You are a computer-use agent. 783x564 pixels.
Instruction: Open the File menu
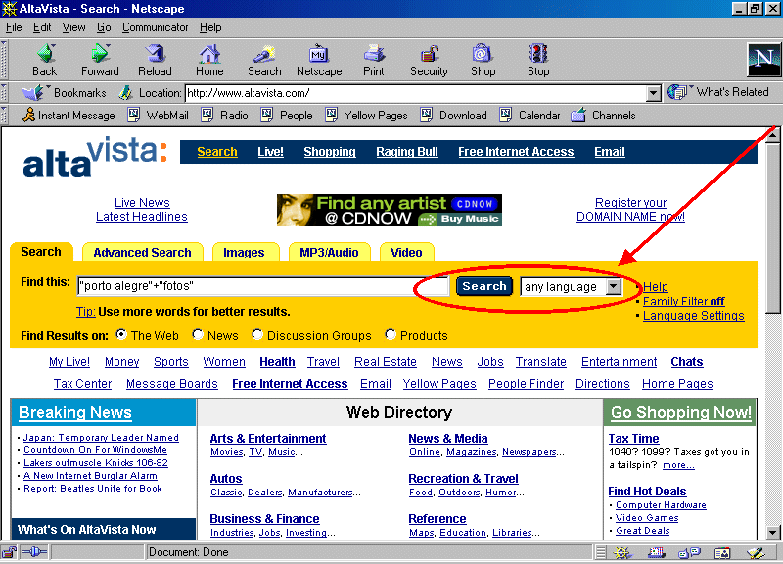(x=14, y=27)
